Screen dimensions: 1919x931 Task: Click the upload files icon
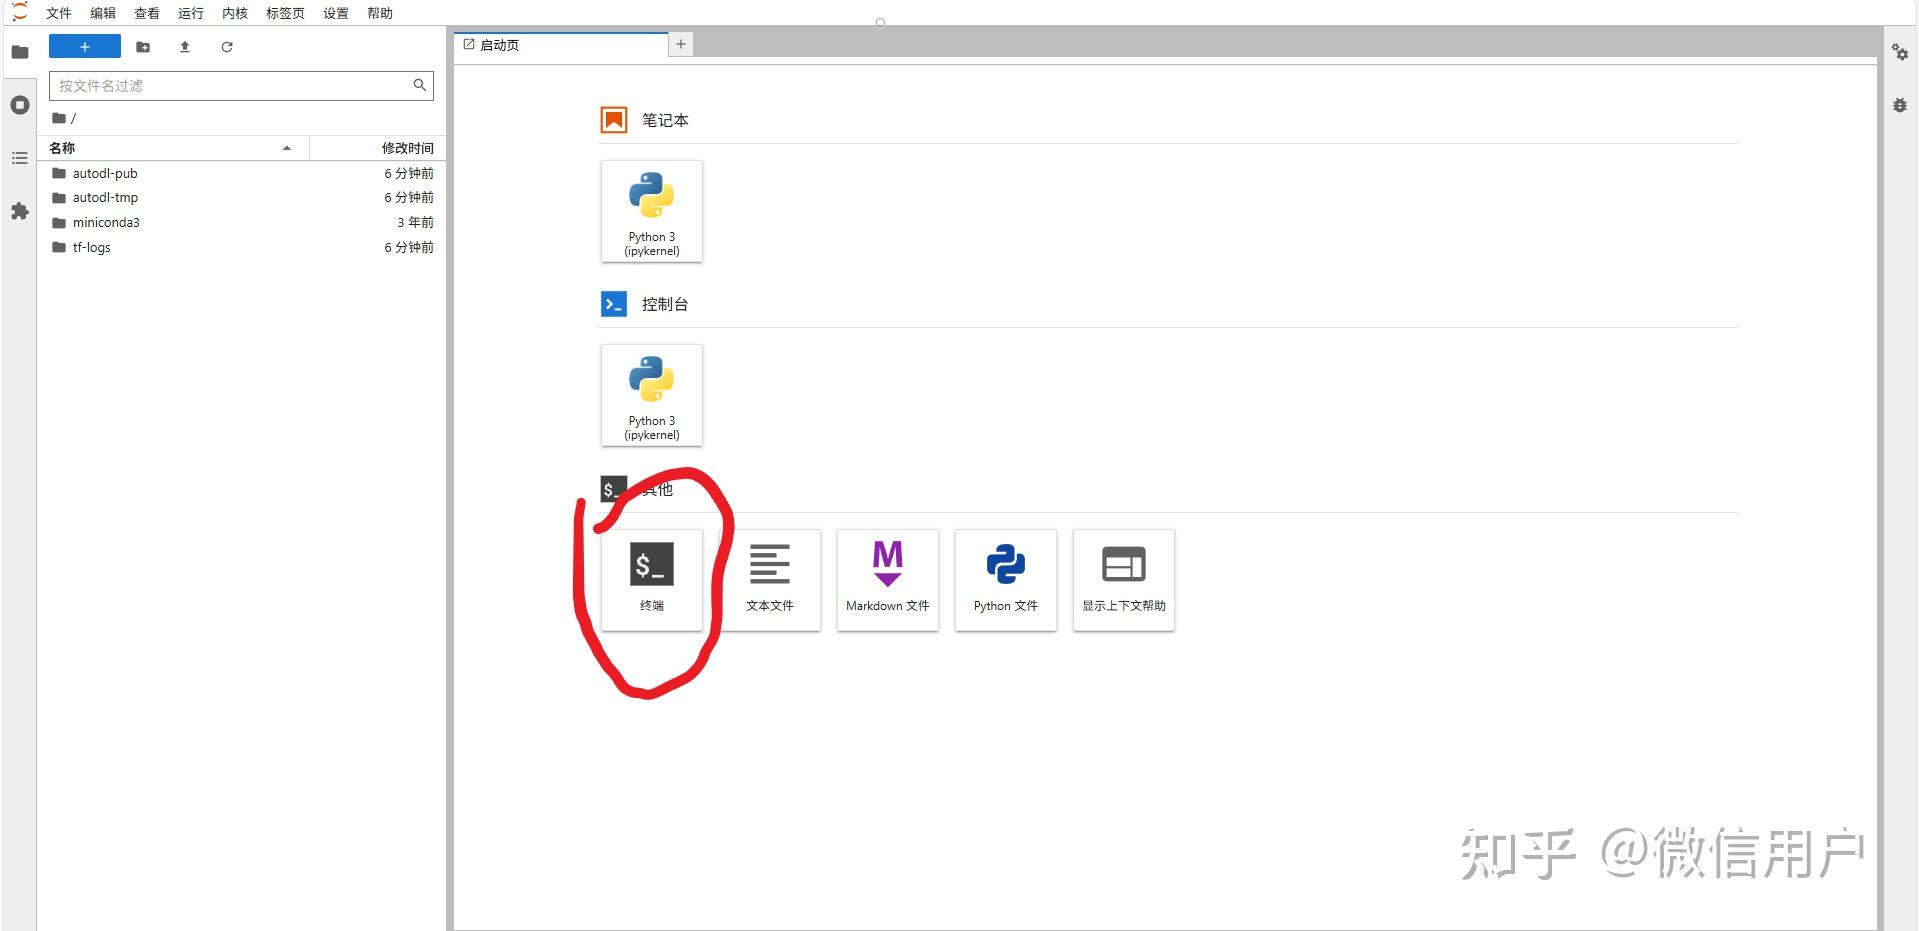click(185, 47)
